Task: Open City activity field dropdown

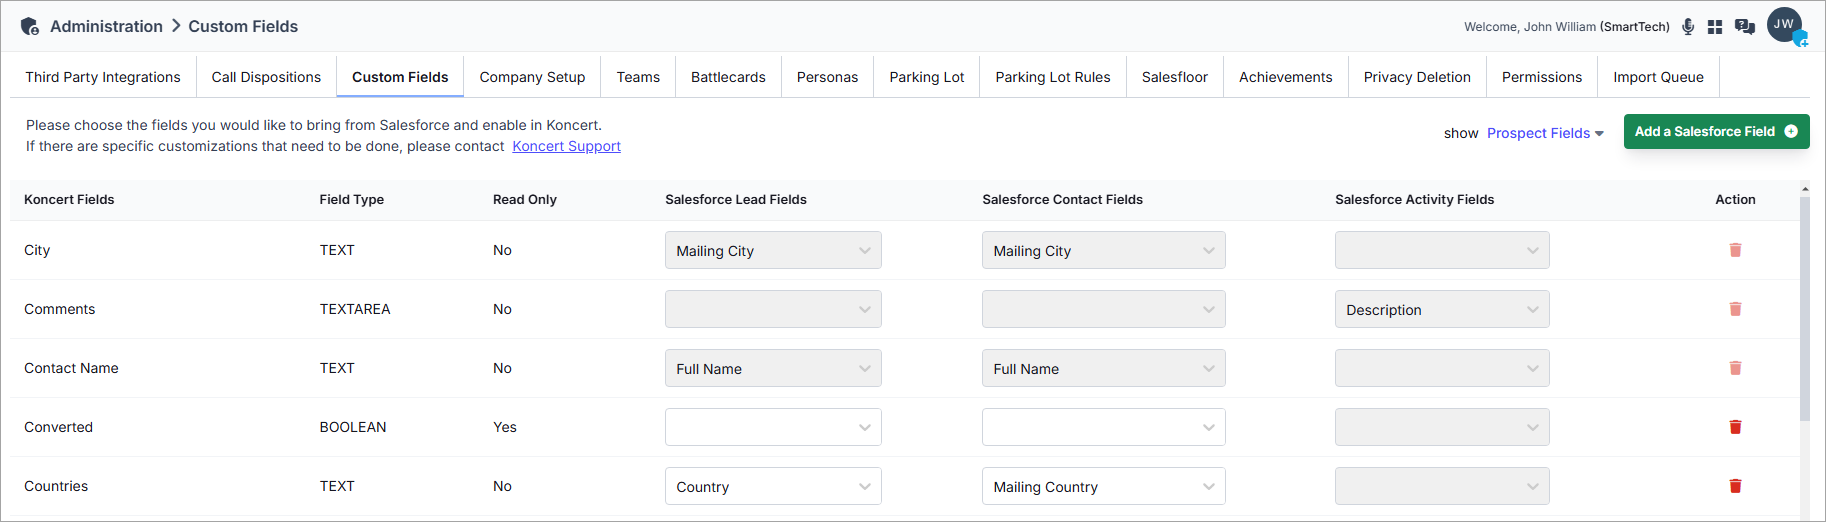Action: click(1442, 250)
